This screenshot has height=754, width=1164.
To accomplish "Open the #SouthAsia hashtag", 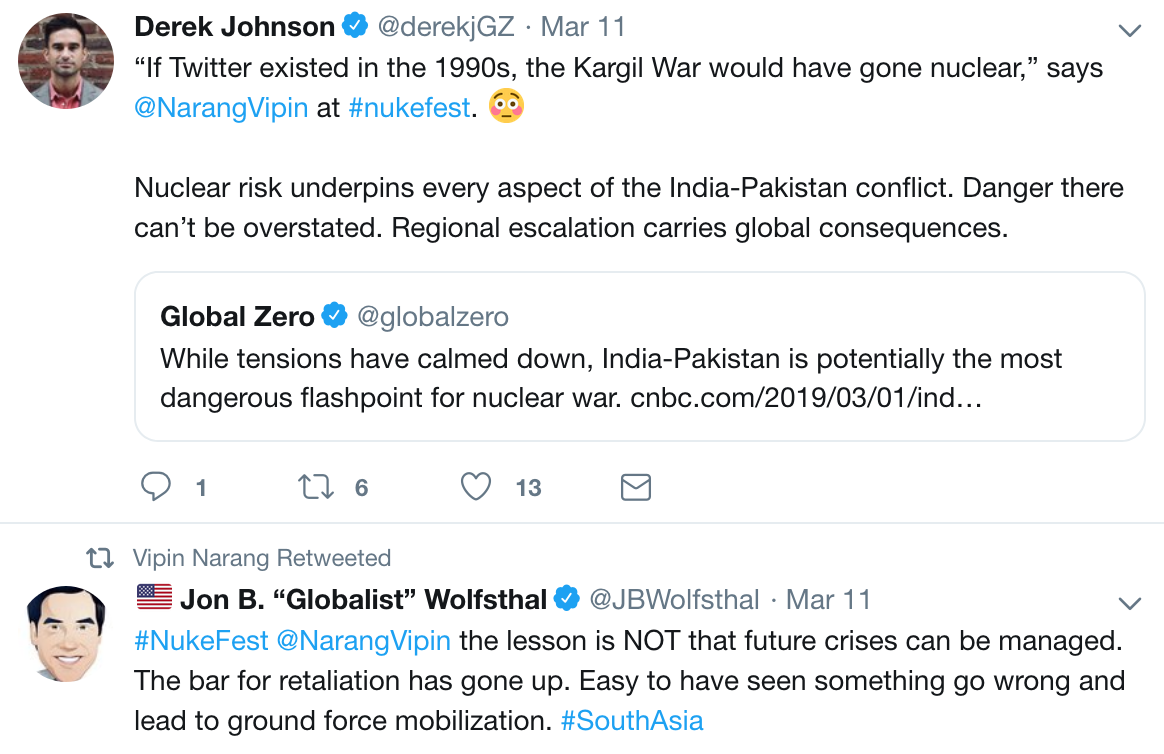I will click(632, 721).
